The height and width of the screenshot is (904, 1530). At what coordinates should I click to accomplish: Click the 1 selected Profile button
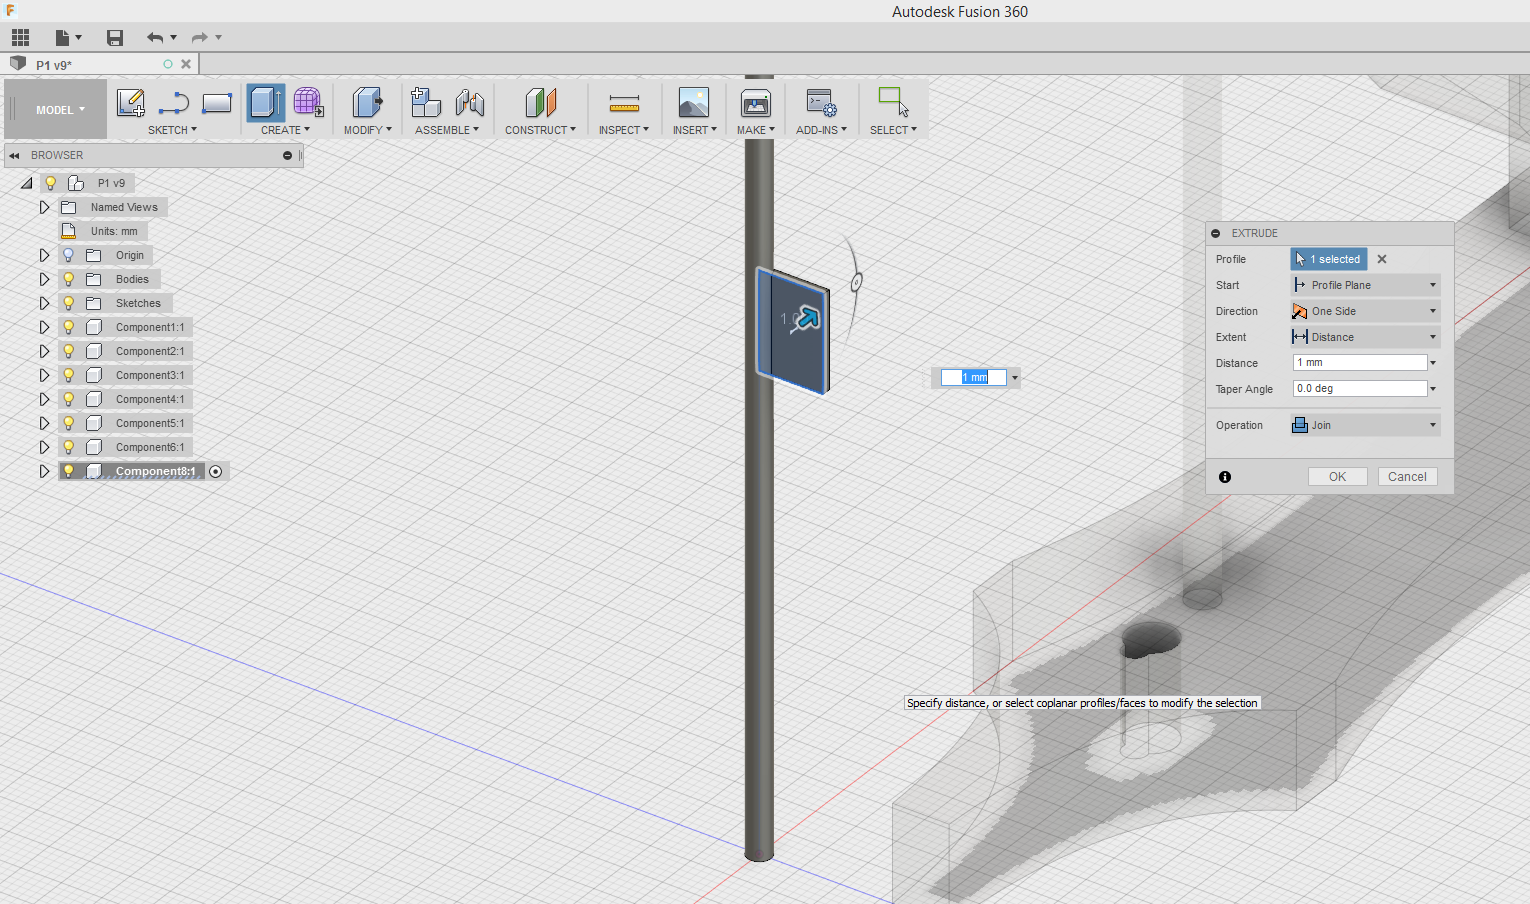pos(1328,259)
